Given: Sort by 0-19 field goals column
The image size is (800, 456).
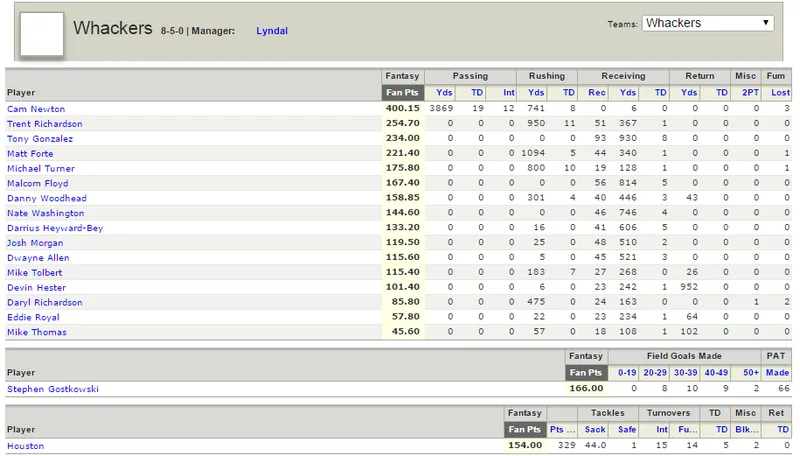Looking at the screenshot, I should [x=627, y=372].
